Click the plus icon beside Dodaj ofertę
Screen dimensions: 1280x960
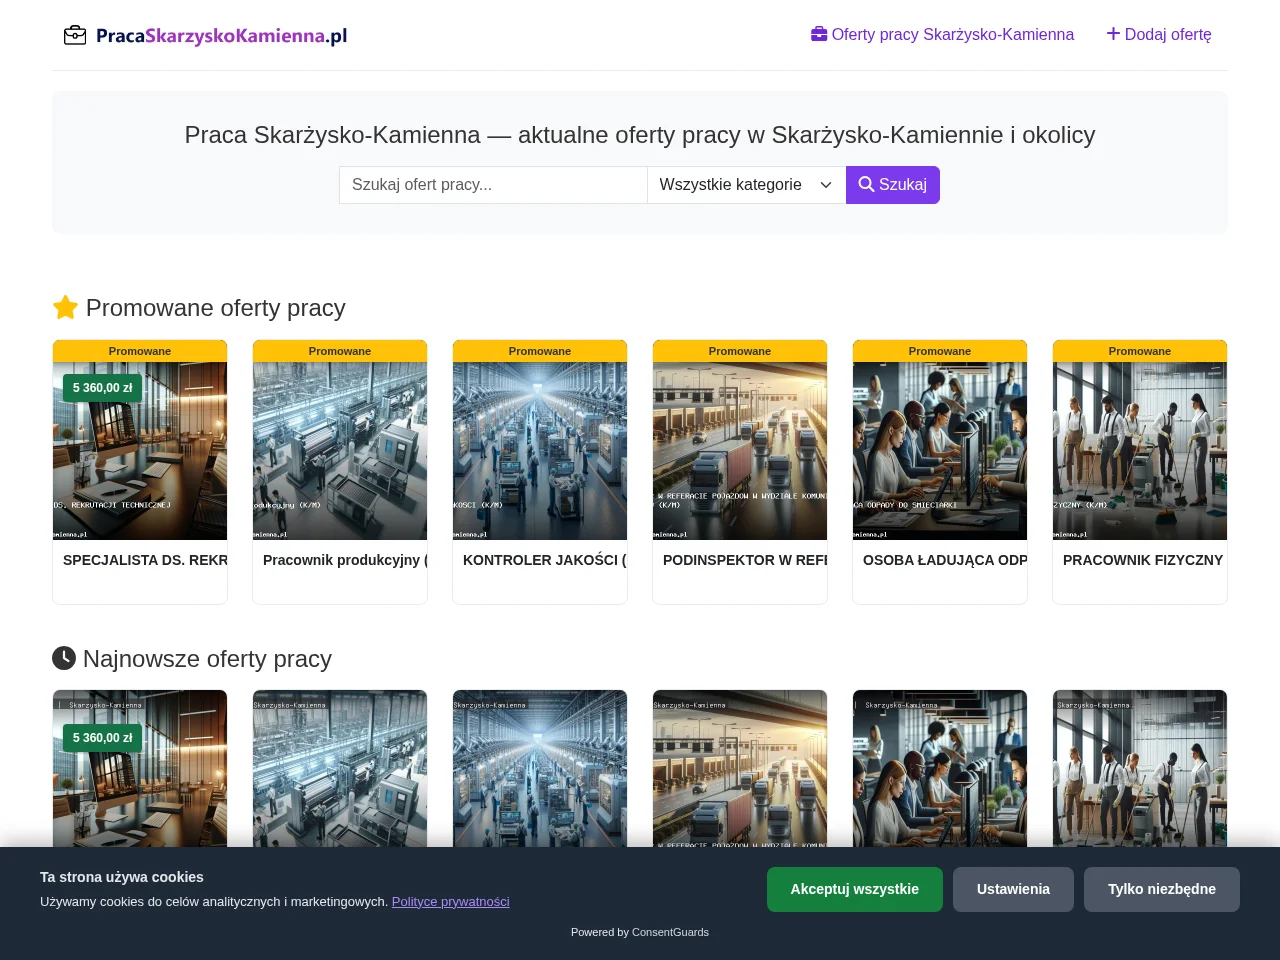click(1113, 34)
